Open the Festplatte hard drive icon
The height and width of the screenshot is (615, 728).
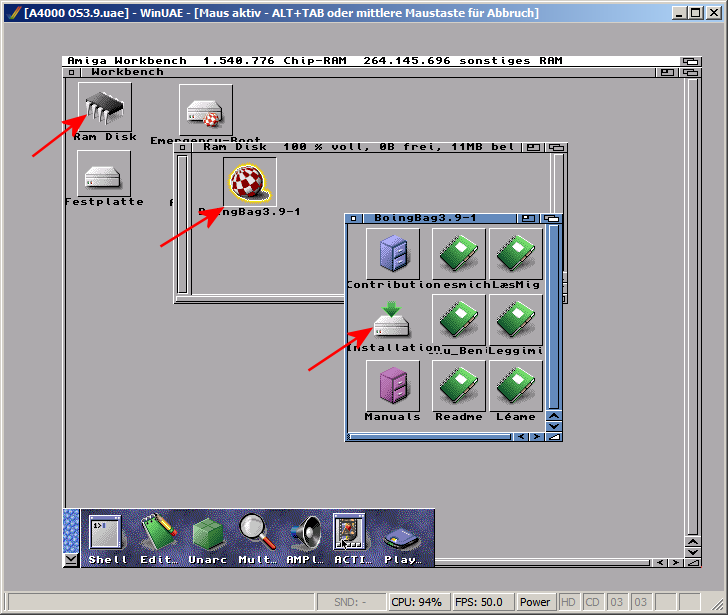point(104,174)
